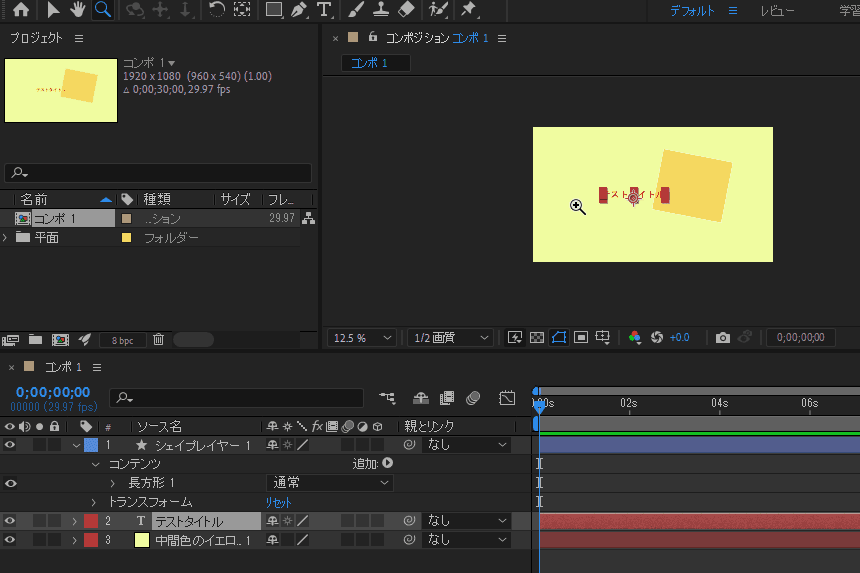Viewport: 860px width, 573px height.
Task: Expand the テストタイトル layer properties
Action: [x=75, y=521]
